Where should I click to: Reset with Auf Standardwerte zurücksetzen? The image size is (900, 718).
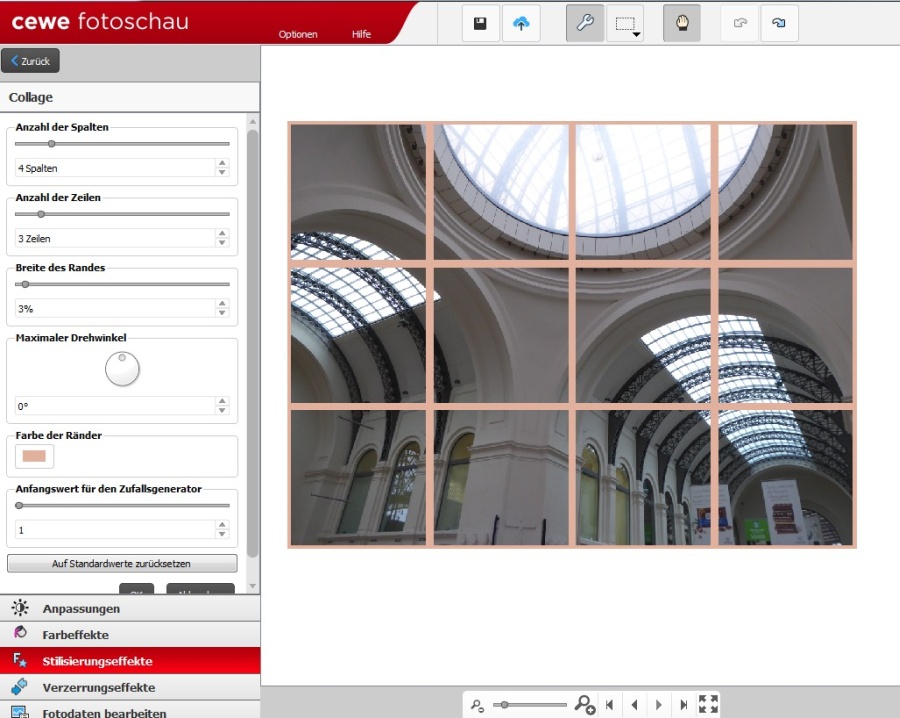(122, 563)
